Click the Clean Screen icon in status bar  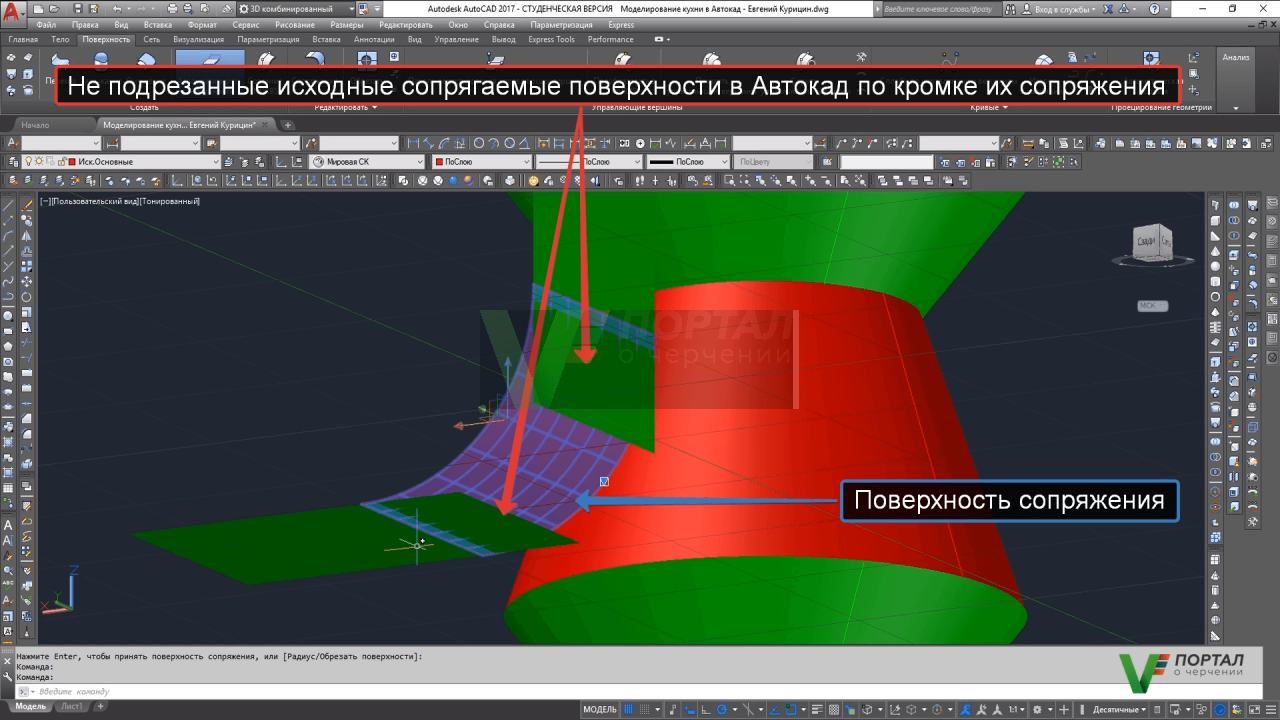click(1255, 710)
